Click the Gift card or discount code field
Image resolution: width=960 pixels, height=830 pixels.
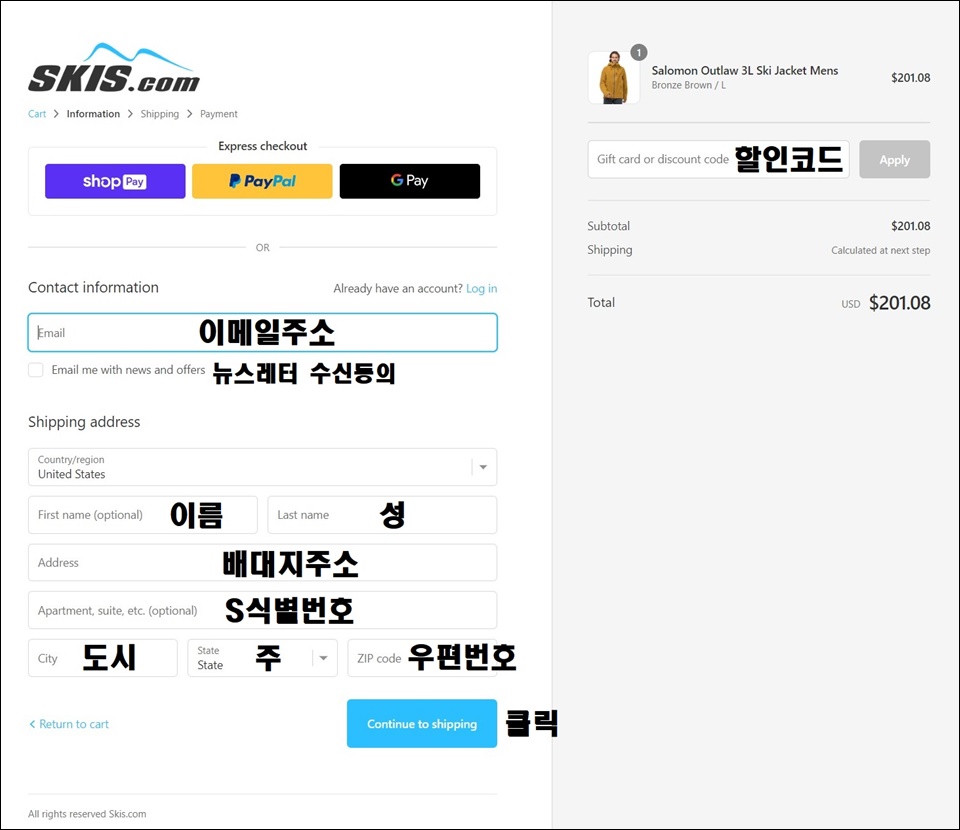[x=718, y=159]
